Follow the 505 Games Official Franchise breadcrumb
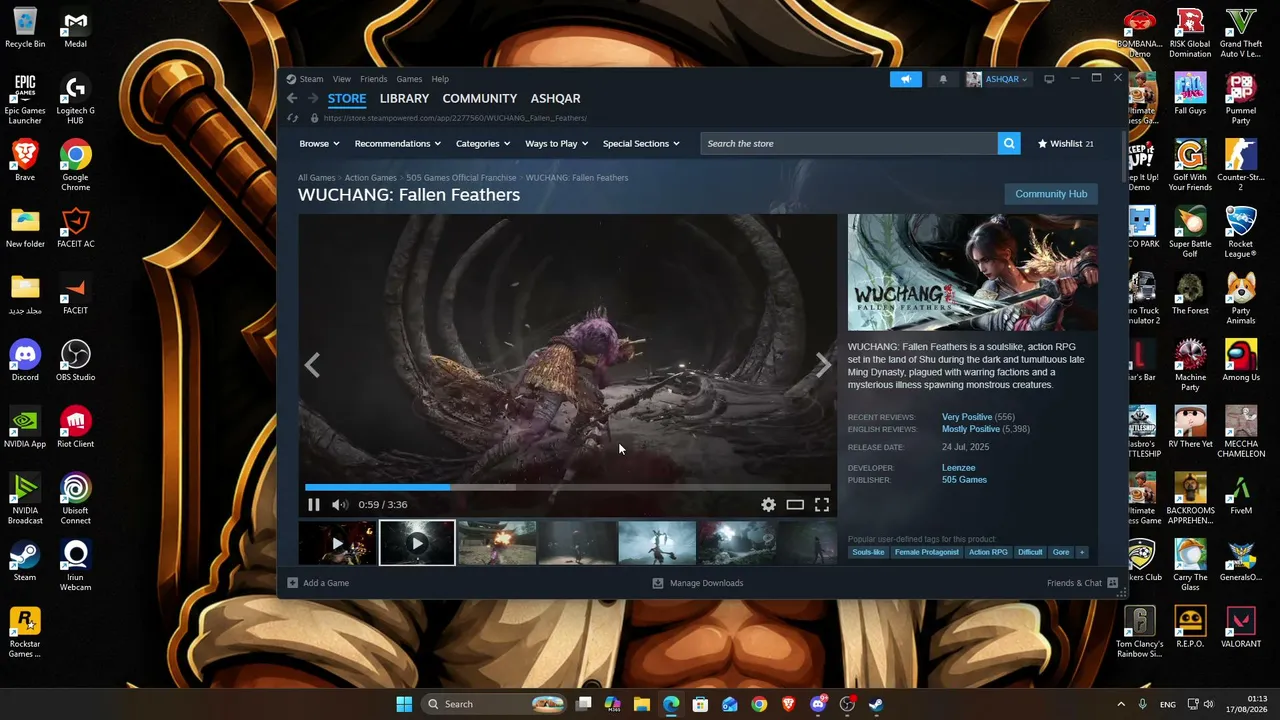Viewport: 1280px width, 720px height. pos(461,178)
